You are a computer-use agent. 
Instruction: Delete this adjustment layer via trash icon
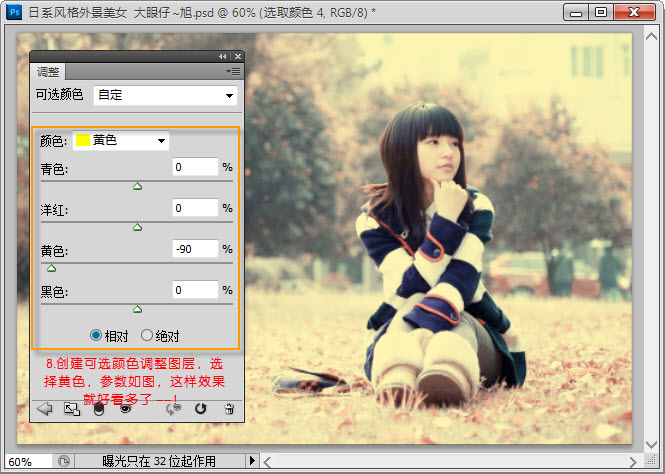[229, 409]
